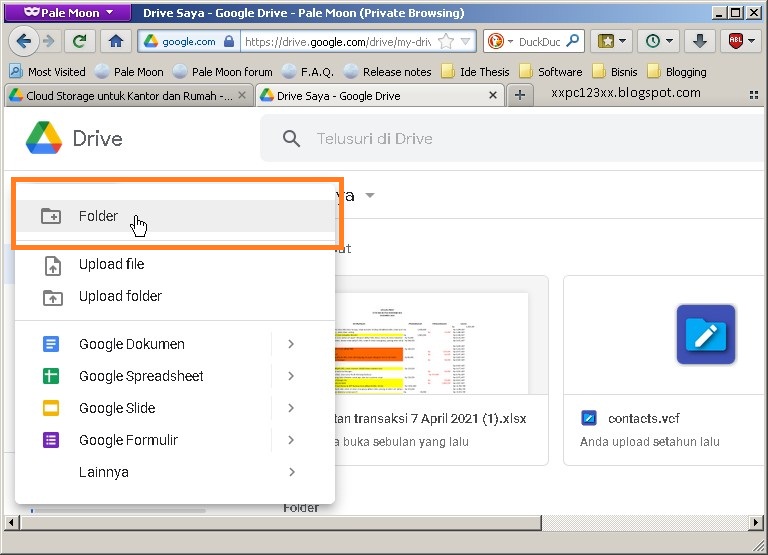Click the scroll left arrow
This screenshot has width=768, height=555.
[x=12, y=523]
